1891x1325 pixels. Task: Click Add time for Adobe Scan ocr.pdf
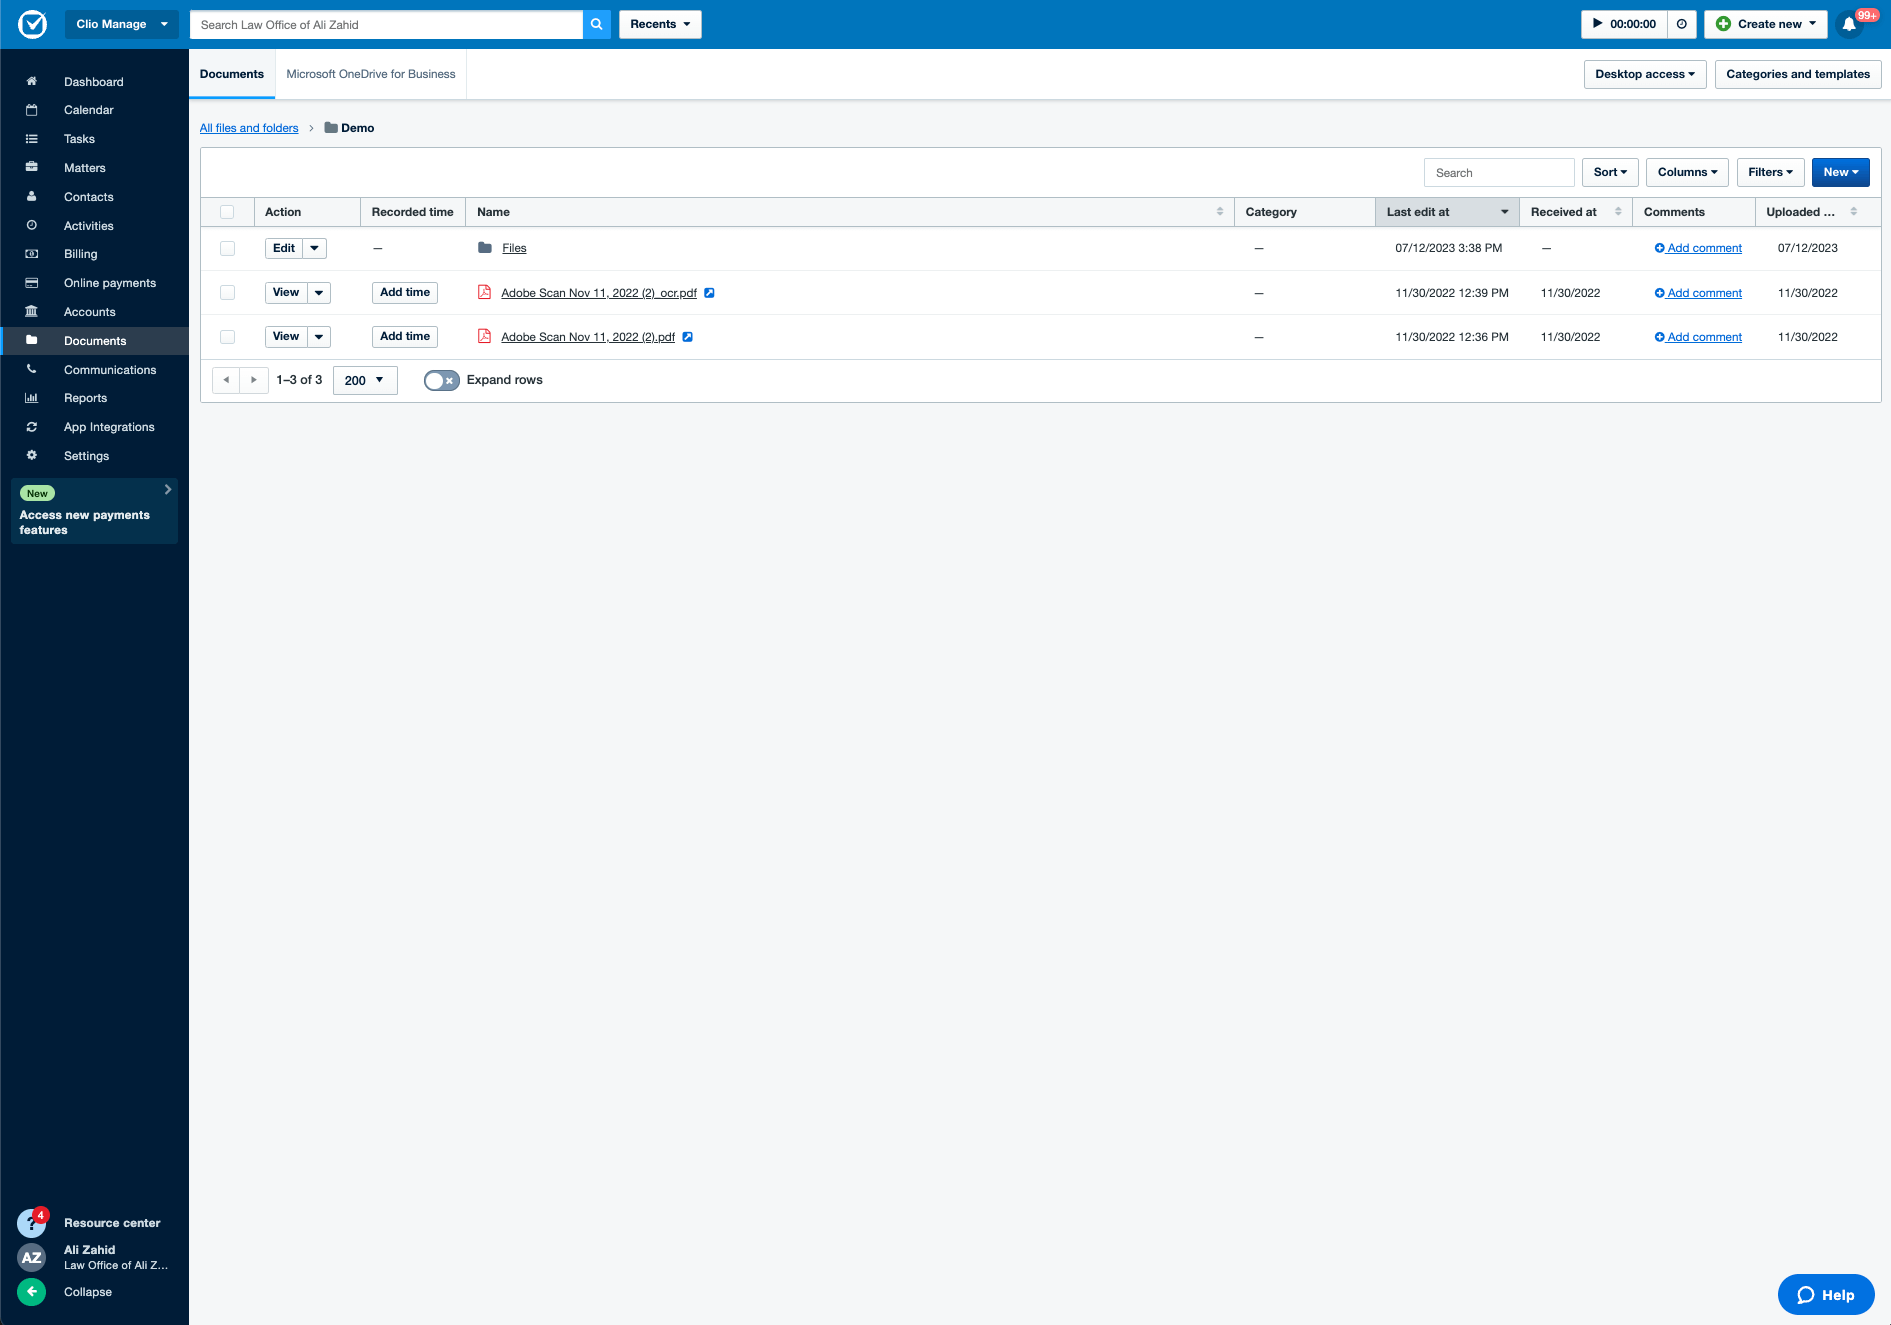(x=404, y=292)
